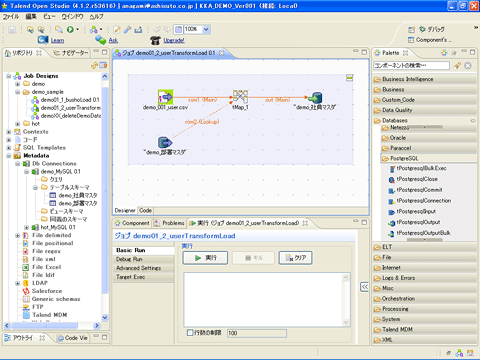Clear the palette search with X icon

tap(468, 65)
